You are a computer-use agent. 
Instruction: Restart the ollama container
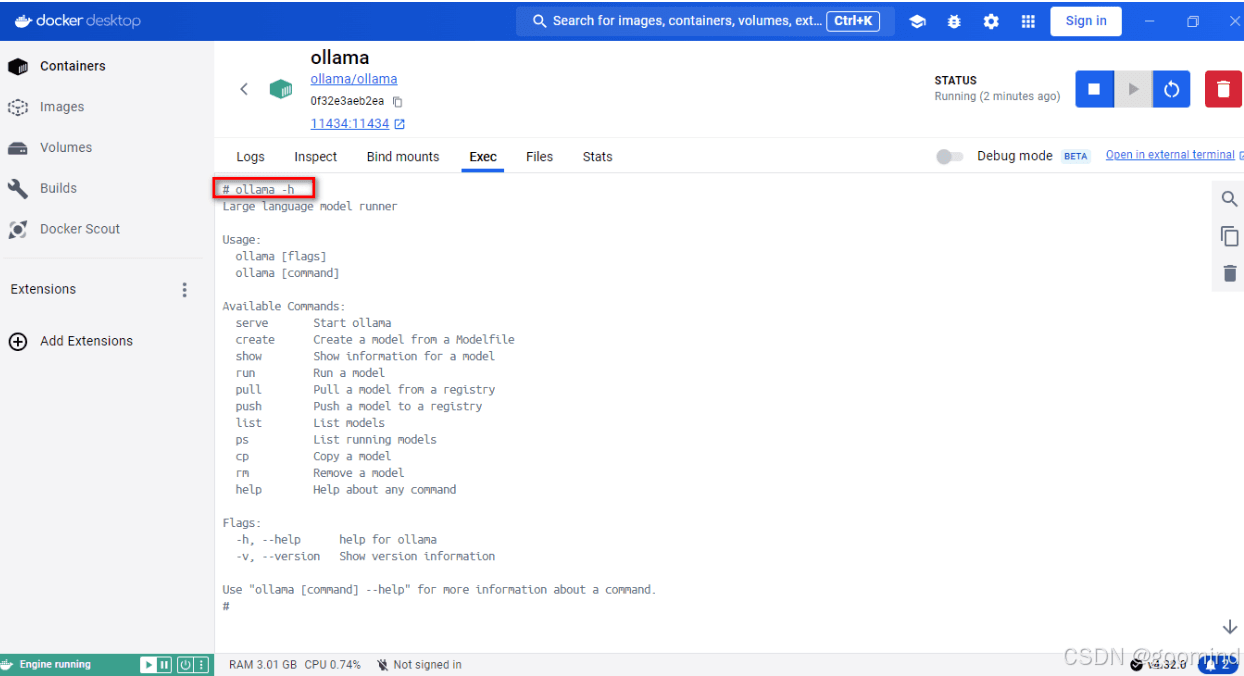point(1171,89)
